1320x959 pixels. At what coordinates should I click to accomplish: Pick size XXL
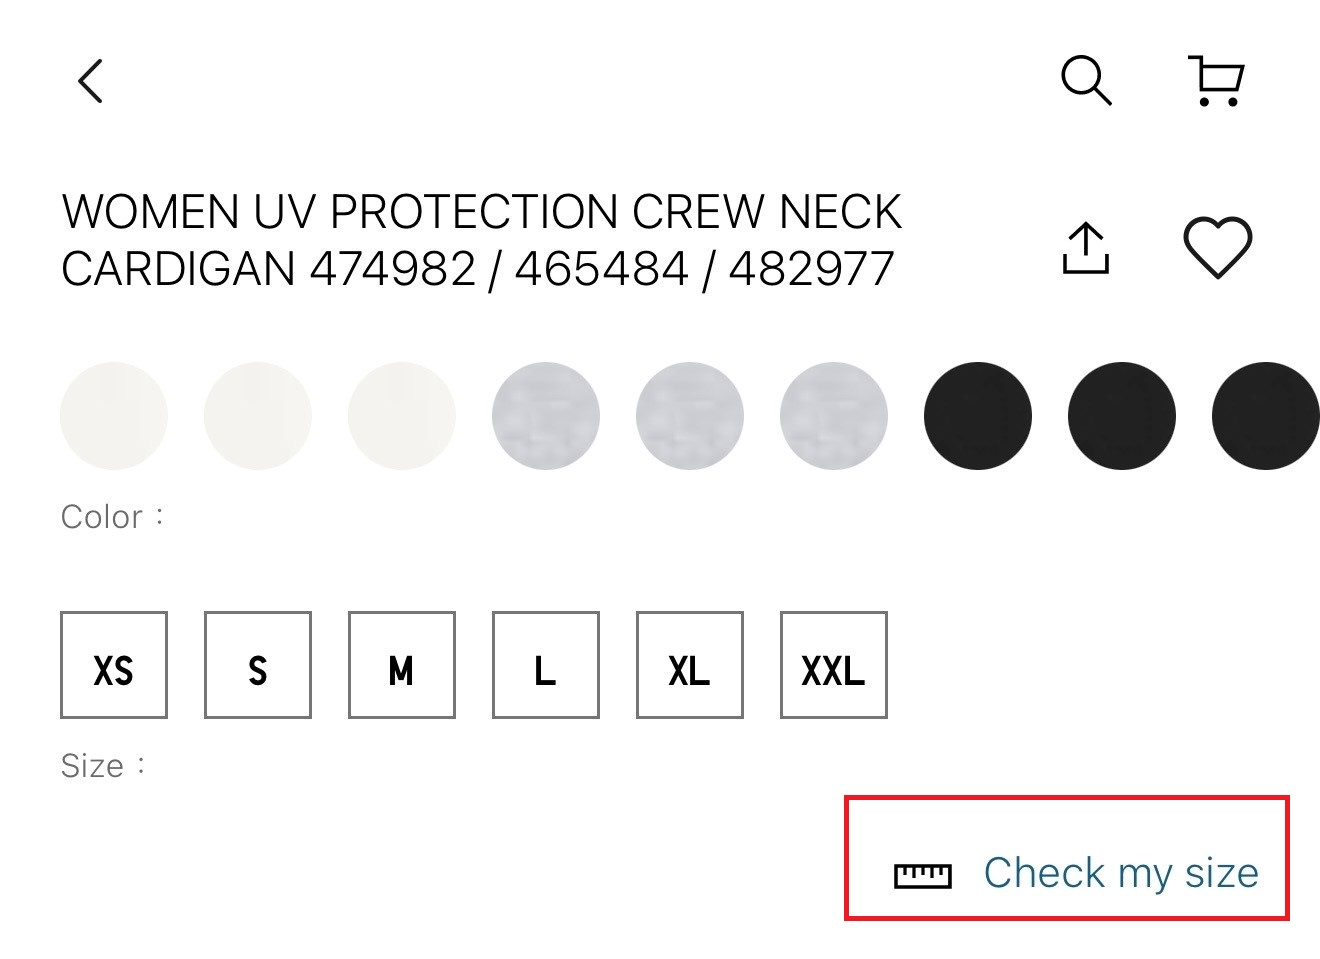(834, 666)
